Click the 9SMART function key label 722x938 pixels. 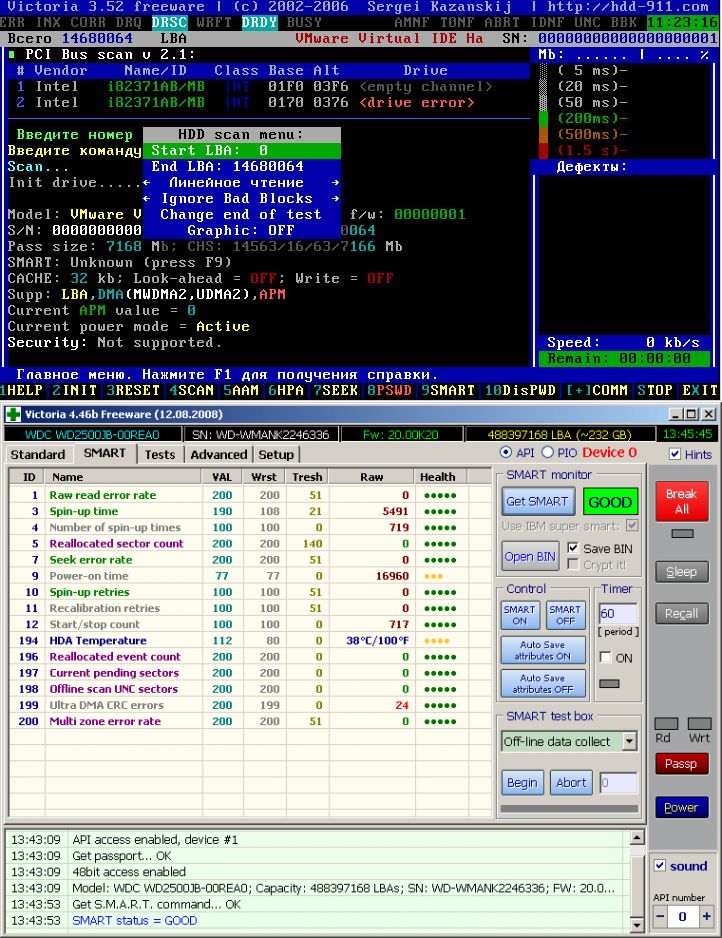[448, 390]
